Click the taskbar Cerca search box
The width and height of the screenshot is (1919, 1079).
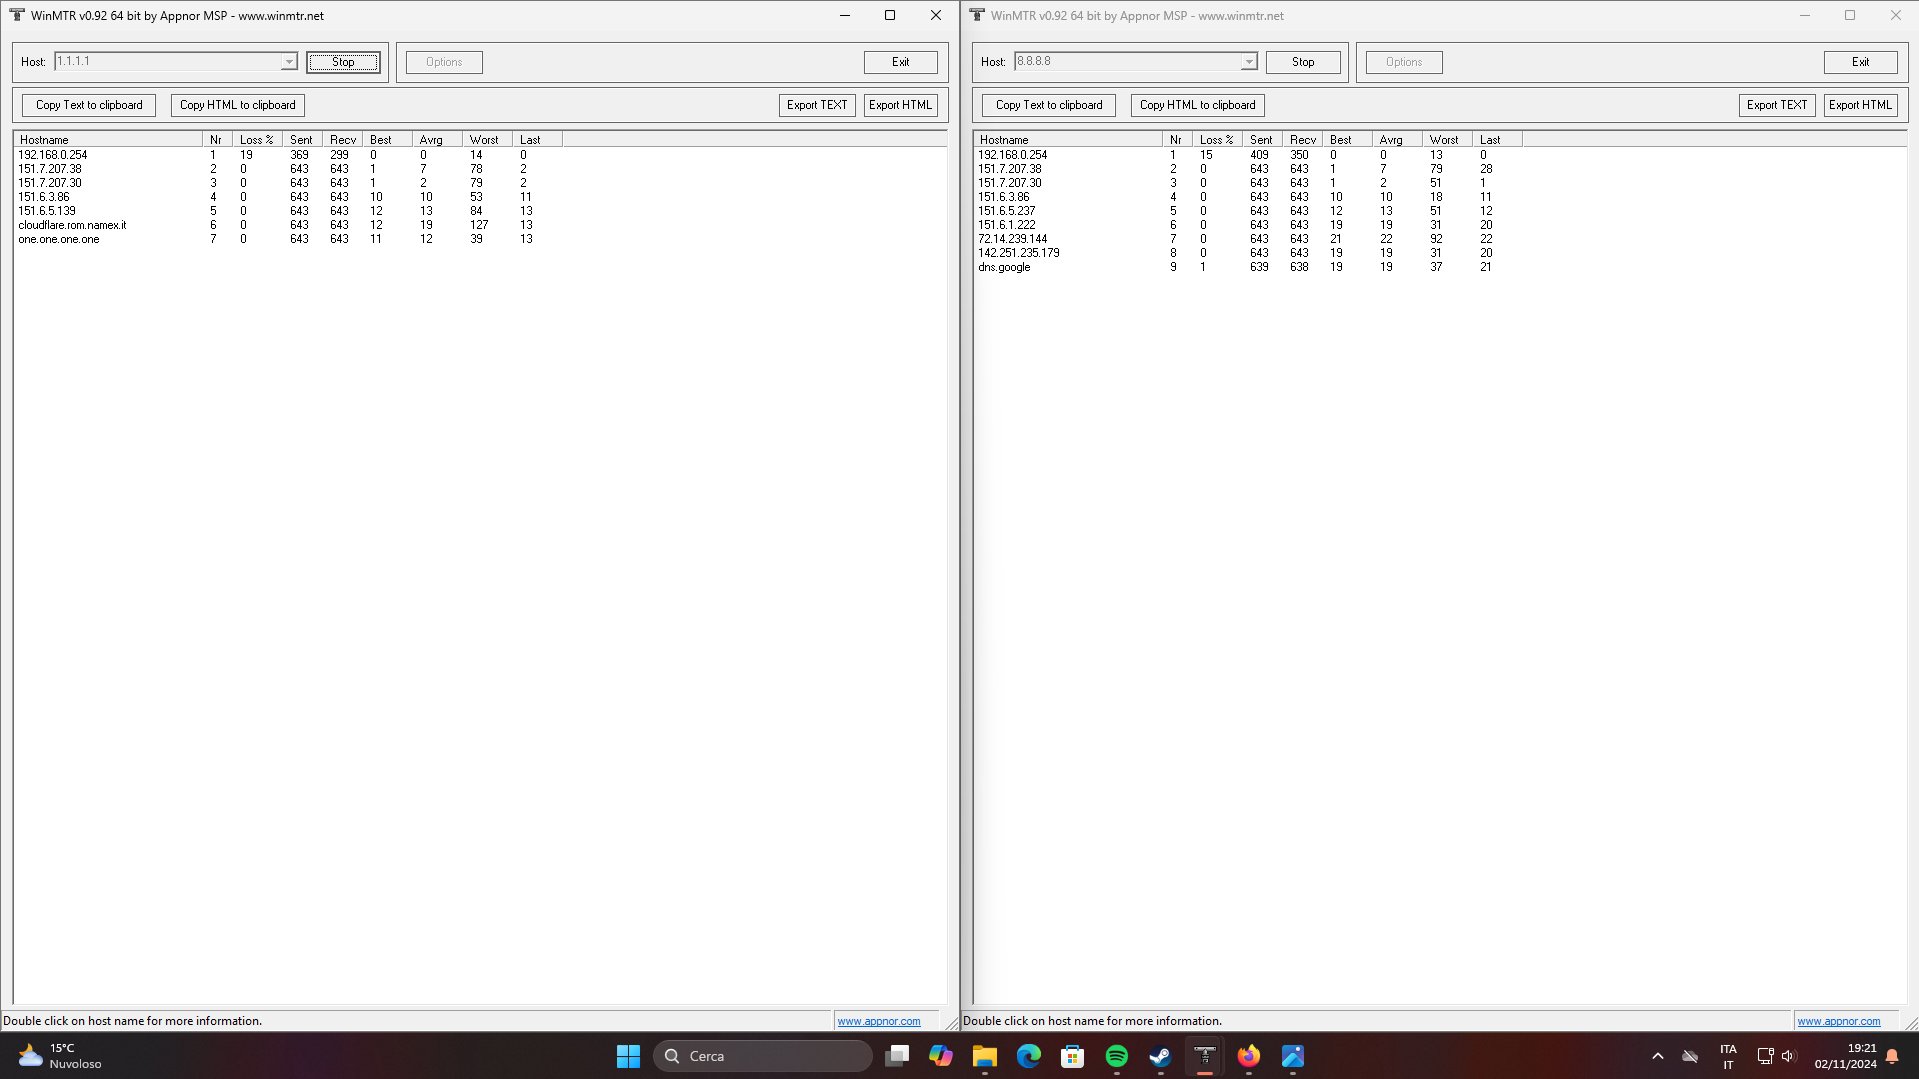point(763,1056)
